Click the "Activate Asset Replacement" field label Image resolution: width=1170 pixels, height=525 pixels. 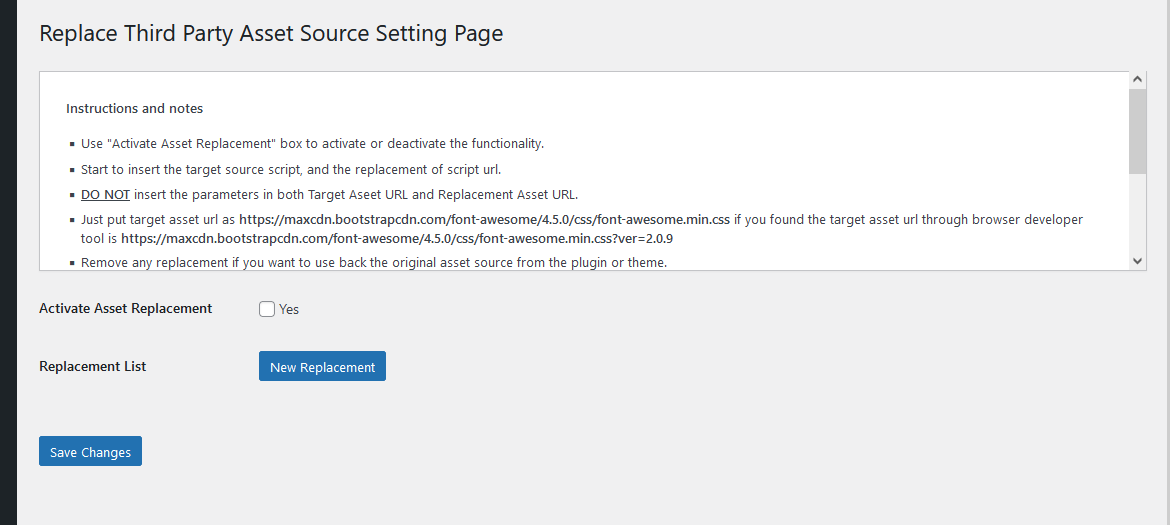[125, 308]
